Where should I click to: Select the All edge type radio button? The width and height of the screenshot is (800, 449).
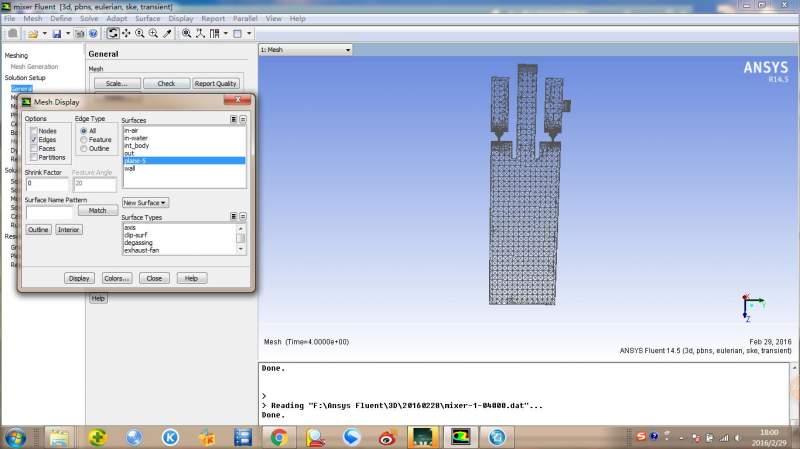(x=84, y=131)
